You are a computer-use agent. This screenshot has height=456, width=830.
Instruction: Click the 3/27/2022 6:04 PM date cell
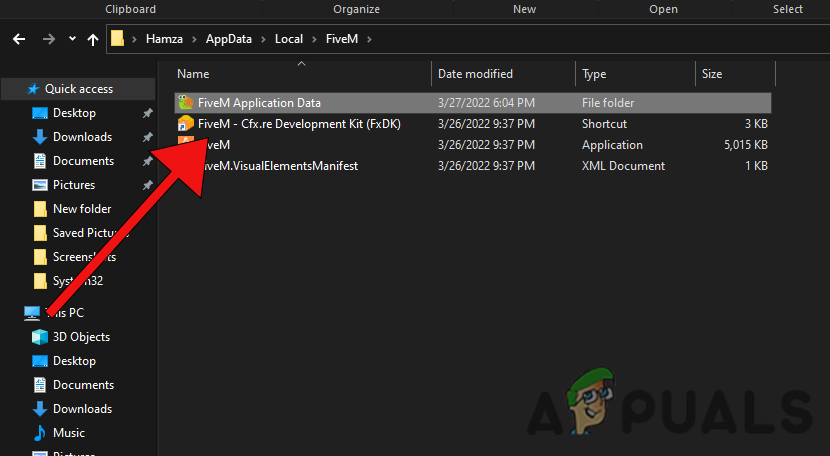coord(486,103)
